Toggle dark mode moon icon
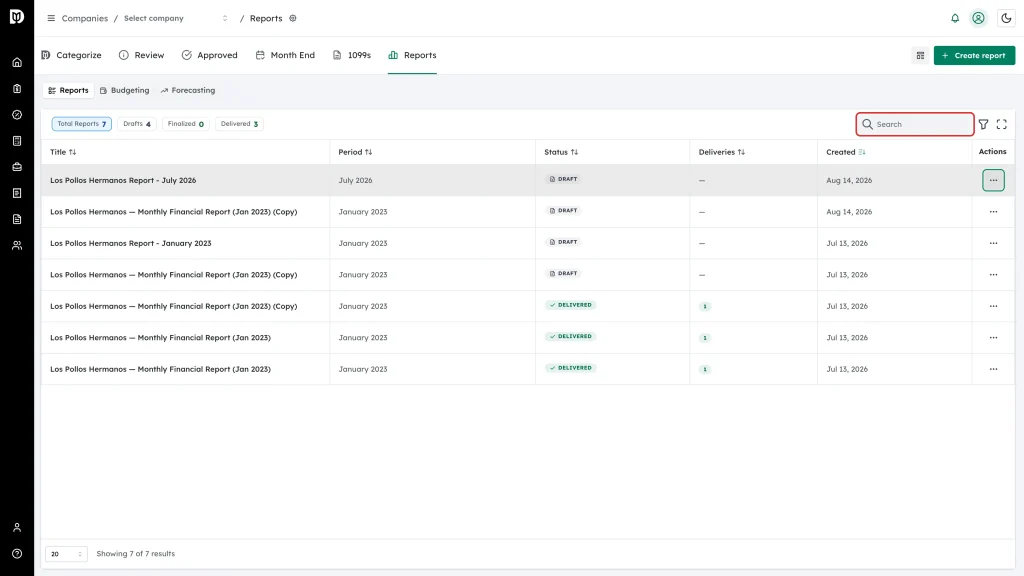This screenshot has width=1024, height=576. click(1006, 18)
